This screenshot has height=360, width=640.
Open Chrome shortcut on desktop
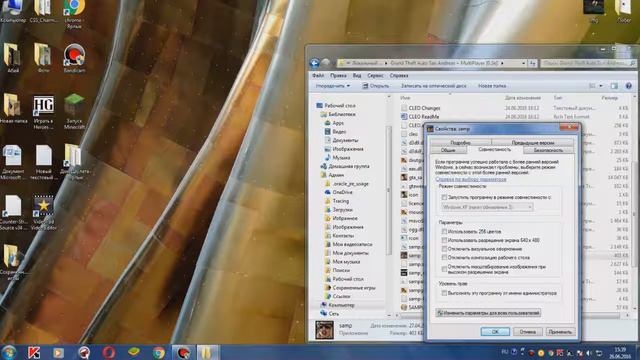coord(74,13)
